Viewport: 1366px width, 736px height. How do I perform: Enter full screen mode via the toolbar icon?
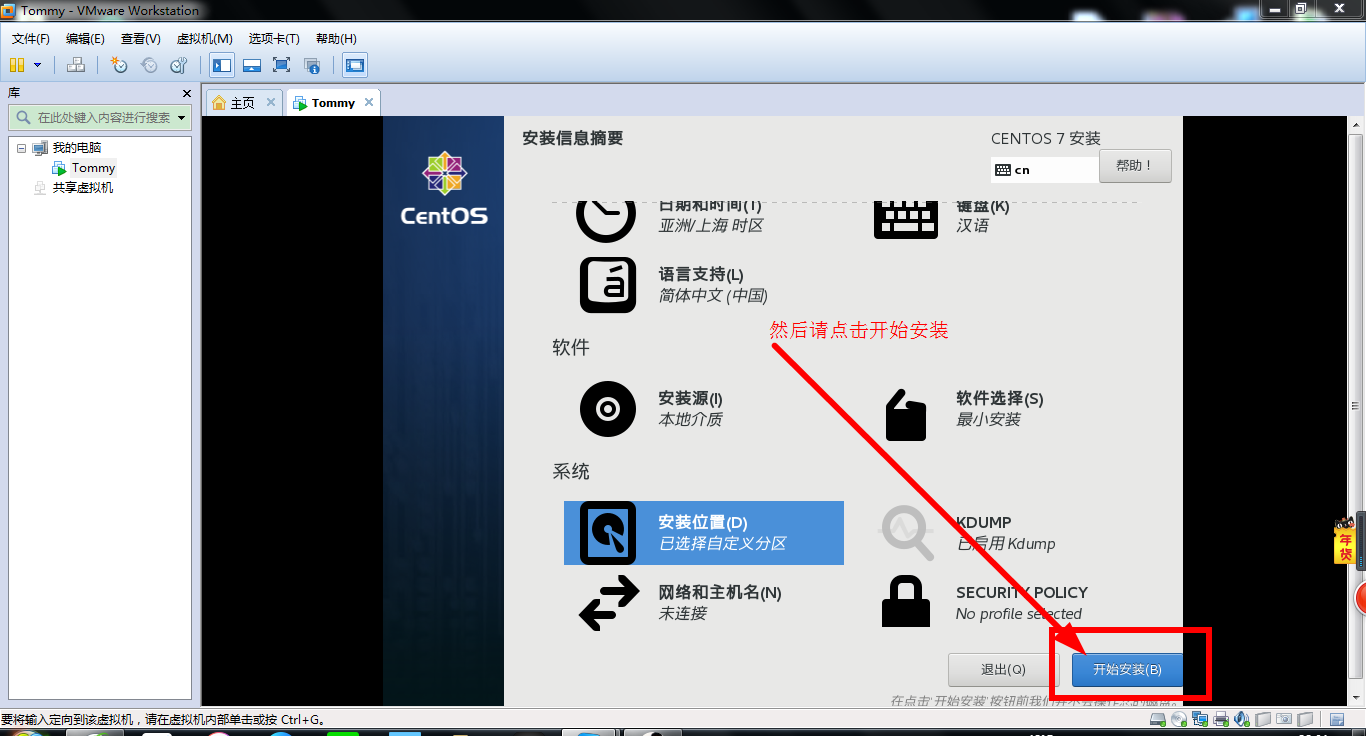(282, 65)
